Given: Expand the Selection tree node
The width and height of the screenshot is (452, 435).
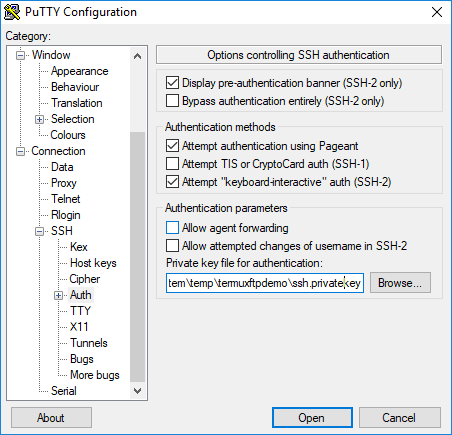Looking at the screenshot, I should pos(39,119).
